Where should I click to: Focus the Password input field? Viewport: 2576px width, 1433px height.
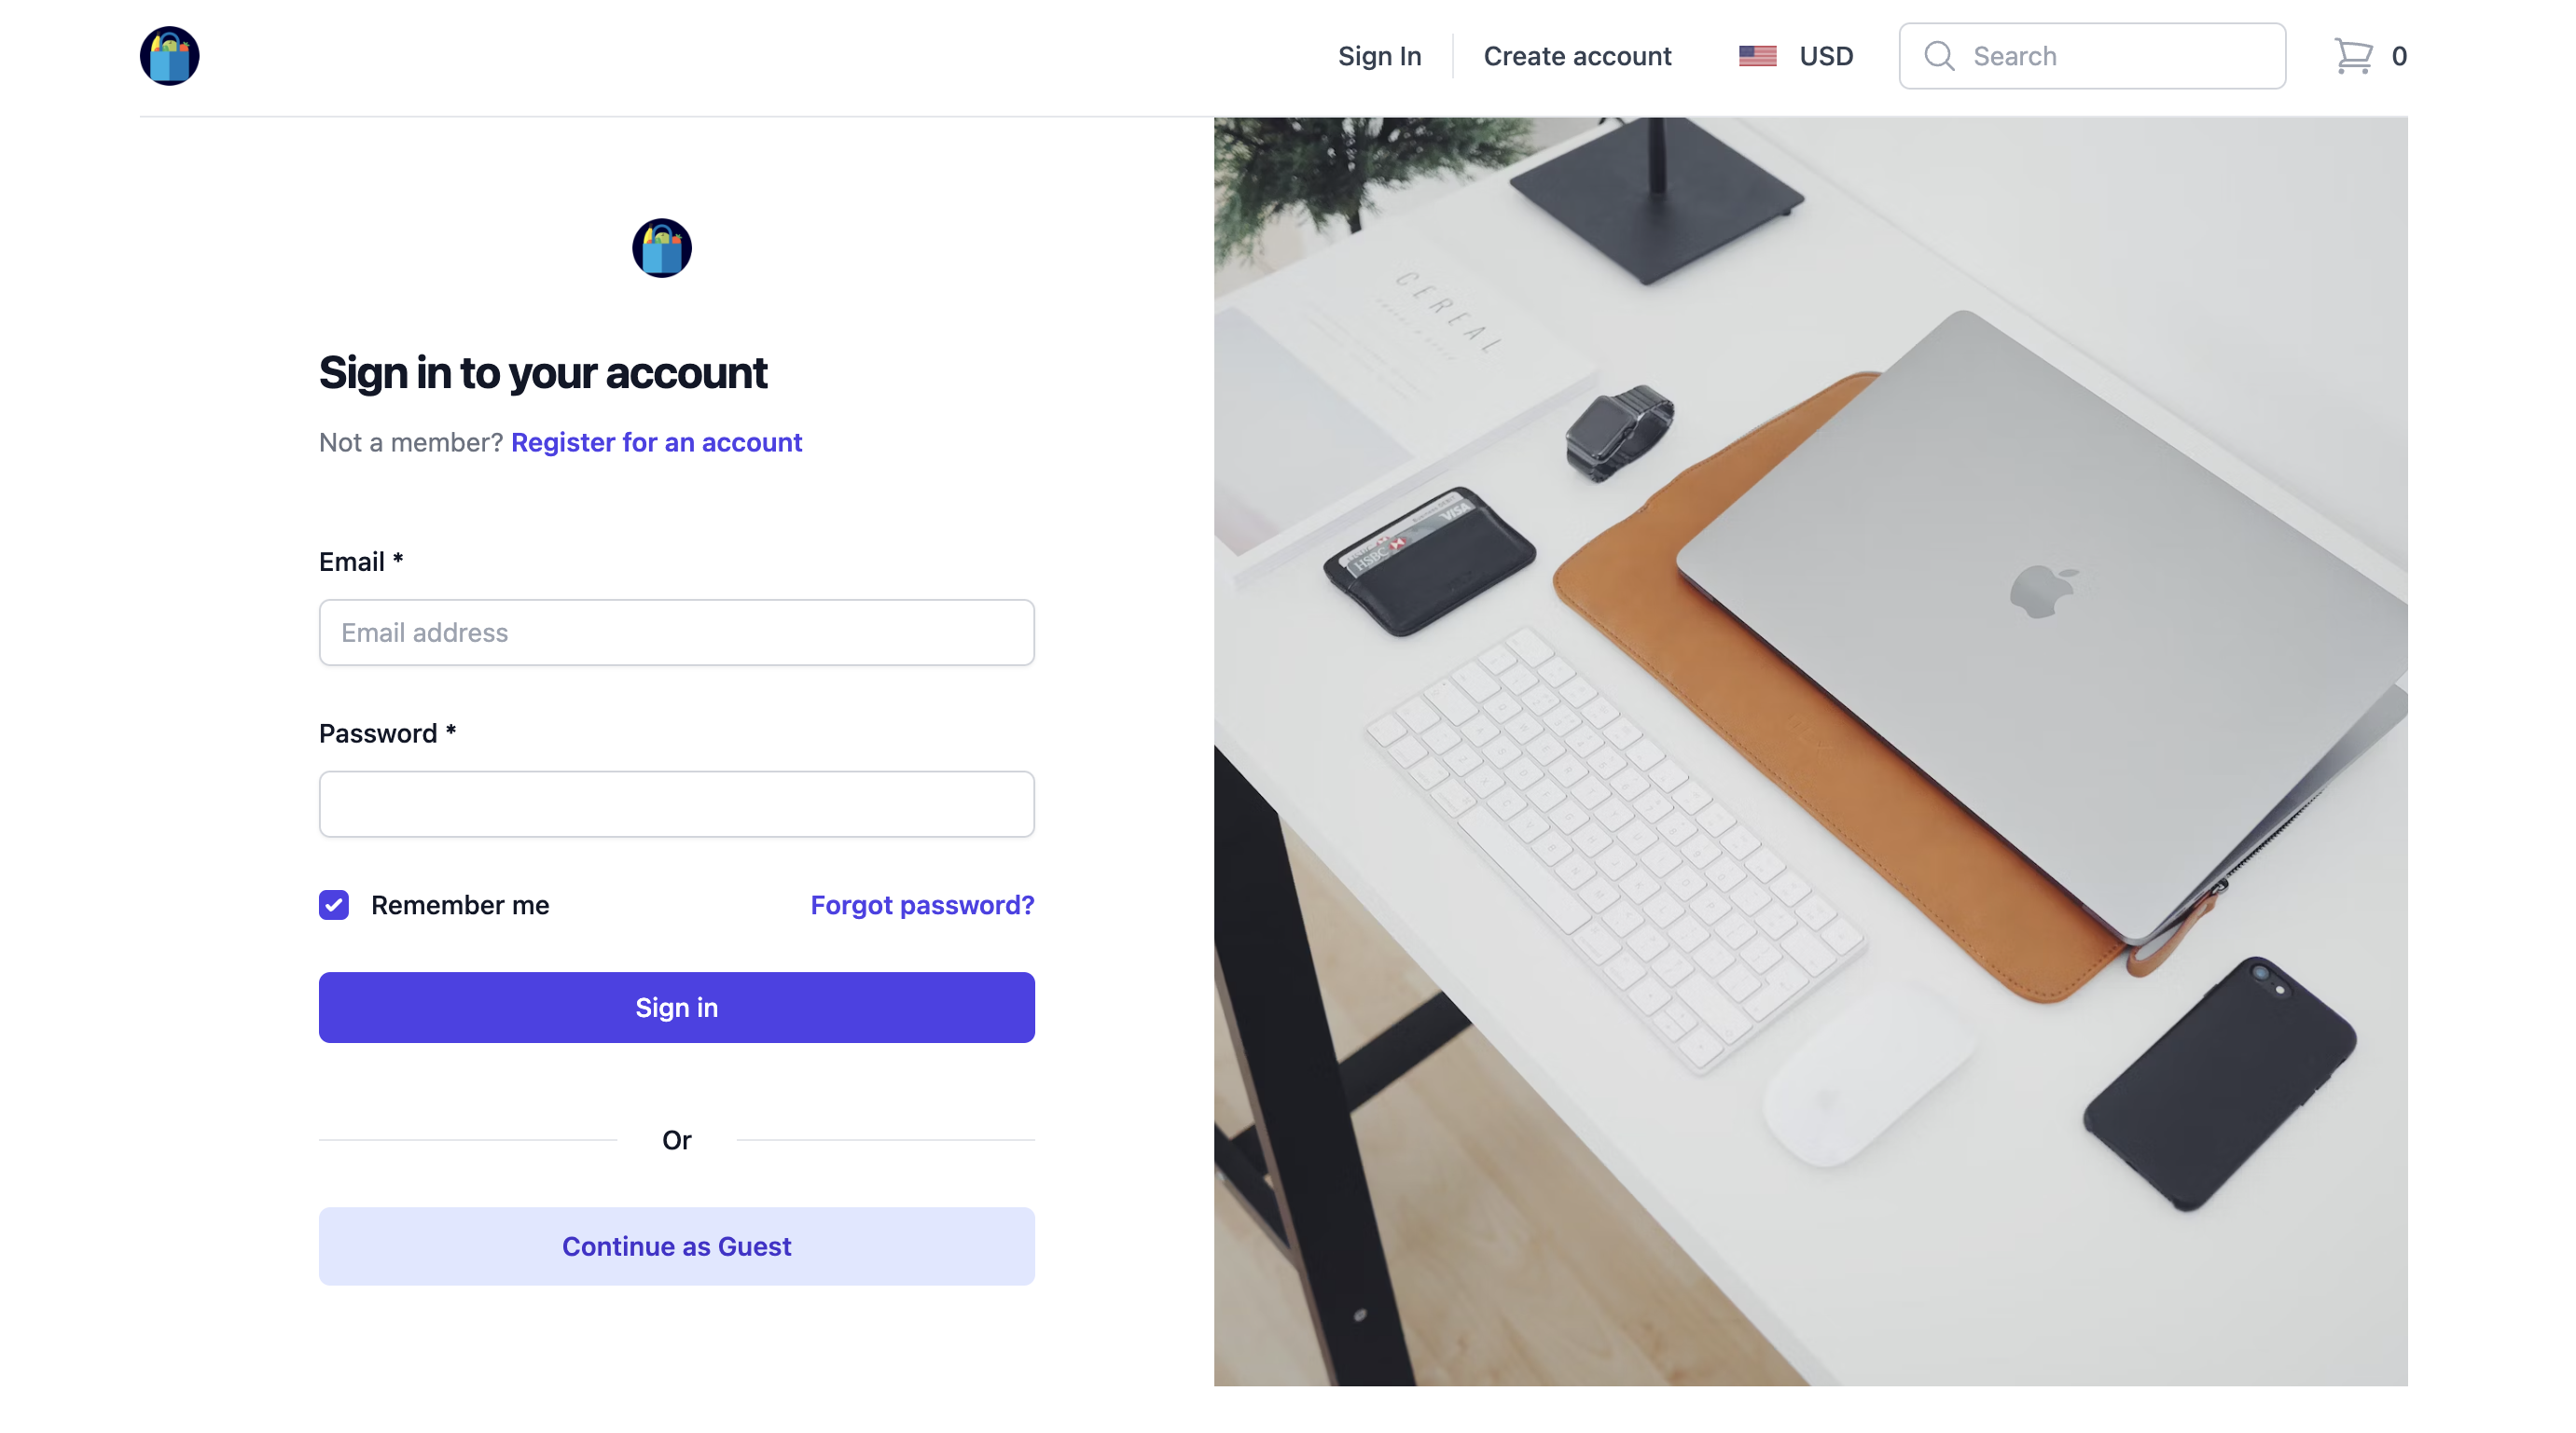click(677, 804)
